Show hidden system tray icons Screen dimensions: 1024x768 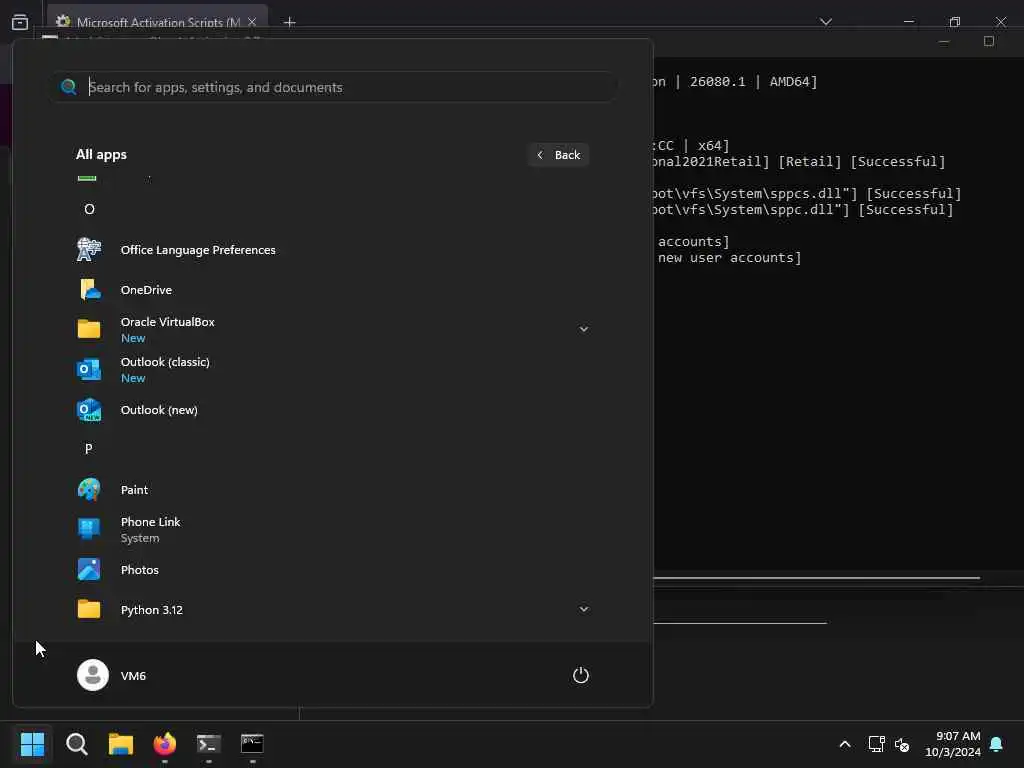coord(844,744)
